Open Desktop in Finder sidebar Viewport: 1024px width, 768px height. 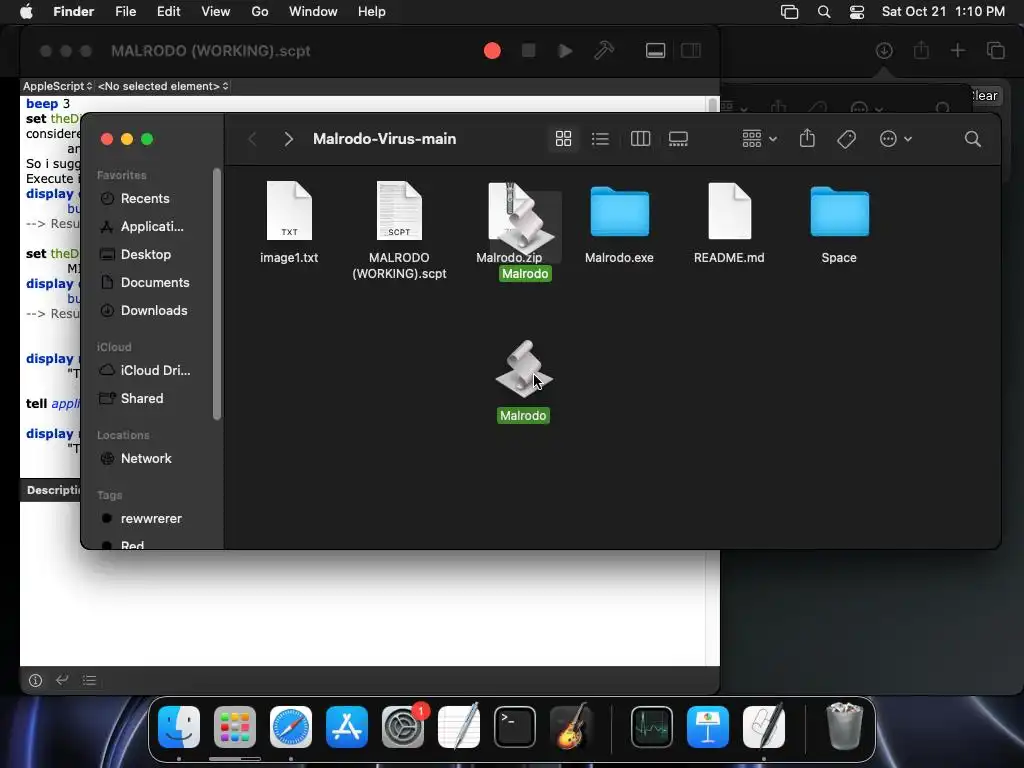click(x=145, y=255)
